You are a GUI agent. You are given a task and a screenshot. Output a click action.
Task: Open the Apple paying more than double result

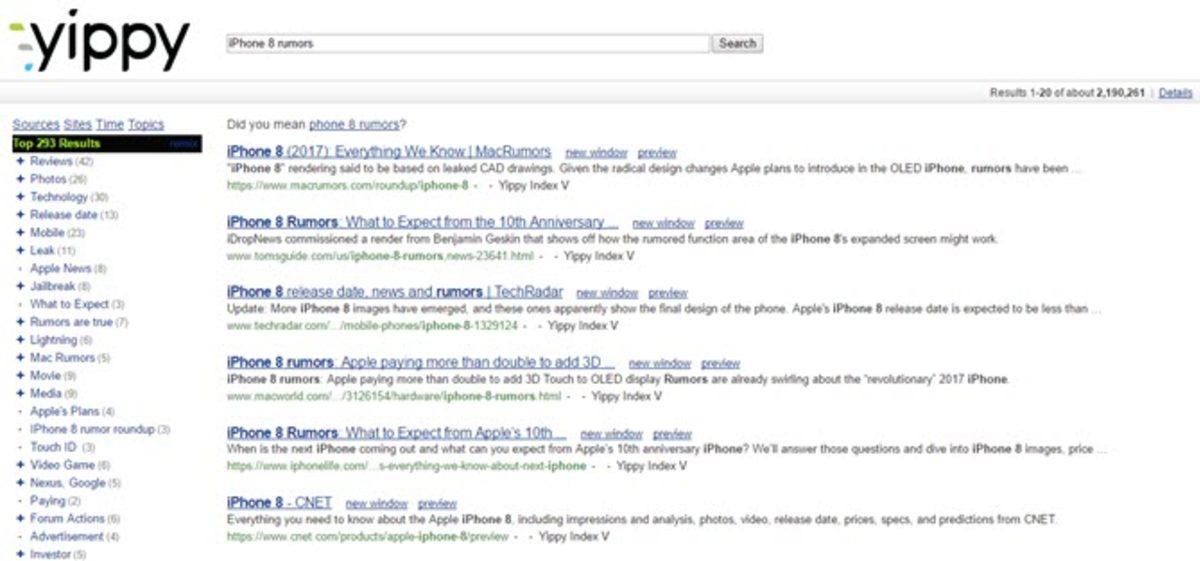pos(421,362)
